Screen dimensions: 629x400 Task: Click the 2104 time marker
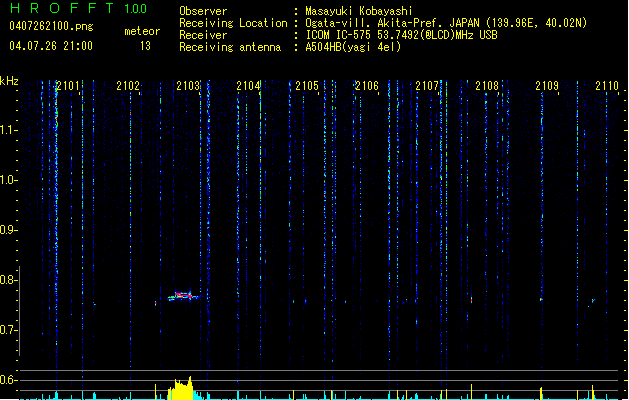(x=248, y=86)
